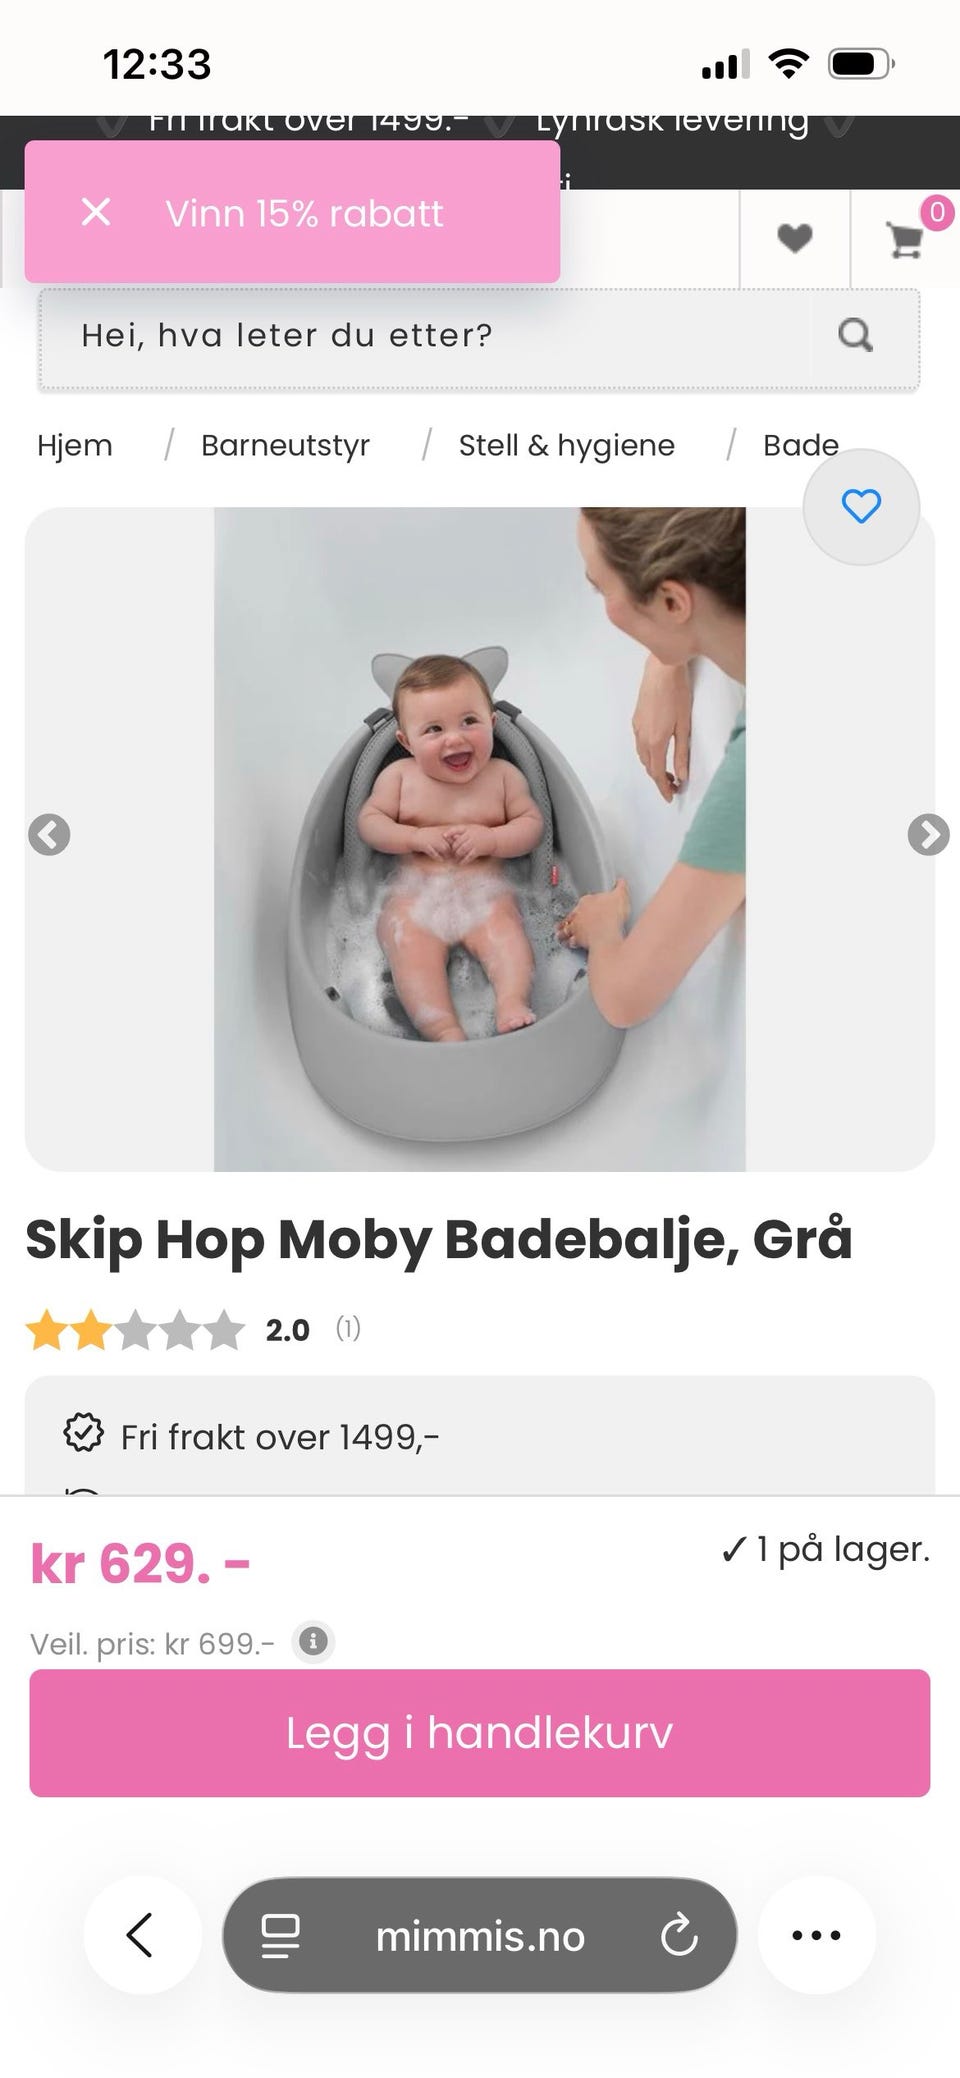Open browser three-dots more menu

tap(816, 1935)
